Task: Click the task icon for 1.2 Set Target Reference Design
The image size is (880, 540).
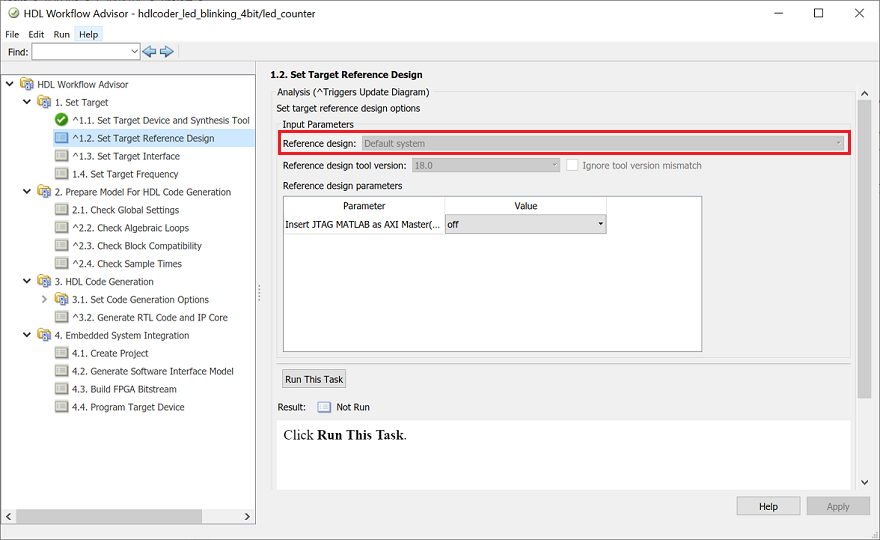Action: [62, 138]
